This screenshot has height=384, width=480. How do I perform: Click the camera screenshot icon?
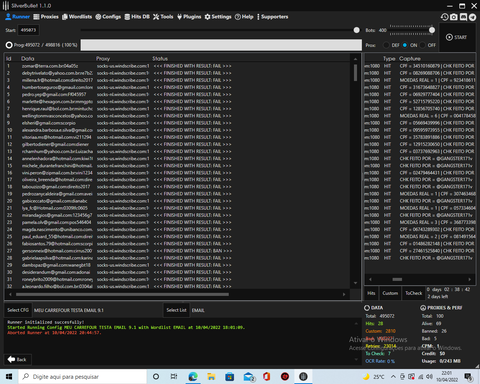(x=454, y=17)
